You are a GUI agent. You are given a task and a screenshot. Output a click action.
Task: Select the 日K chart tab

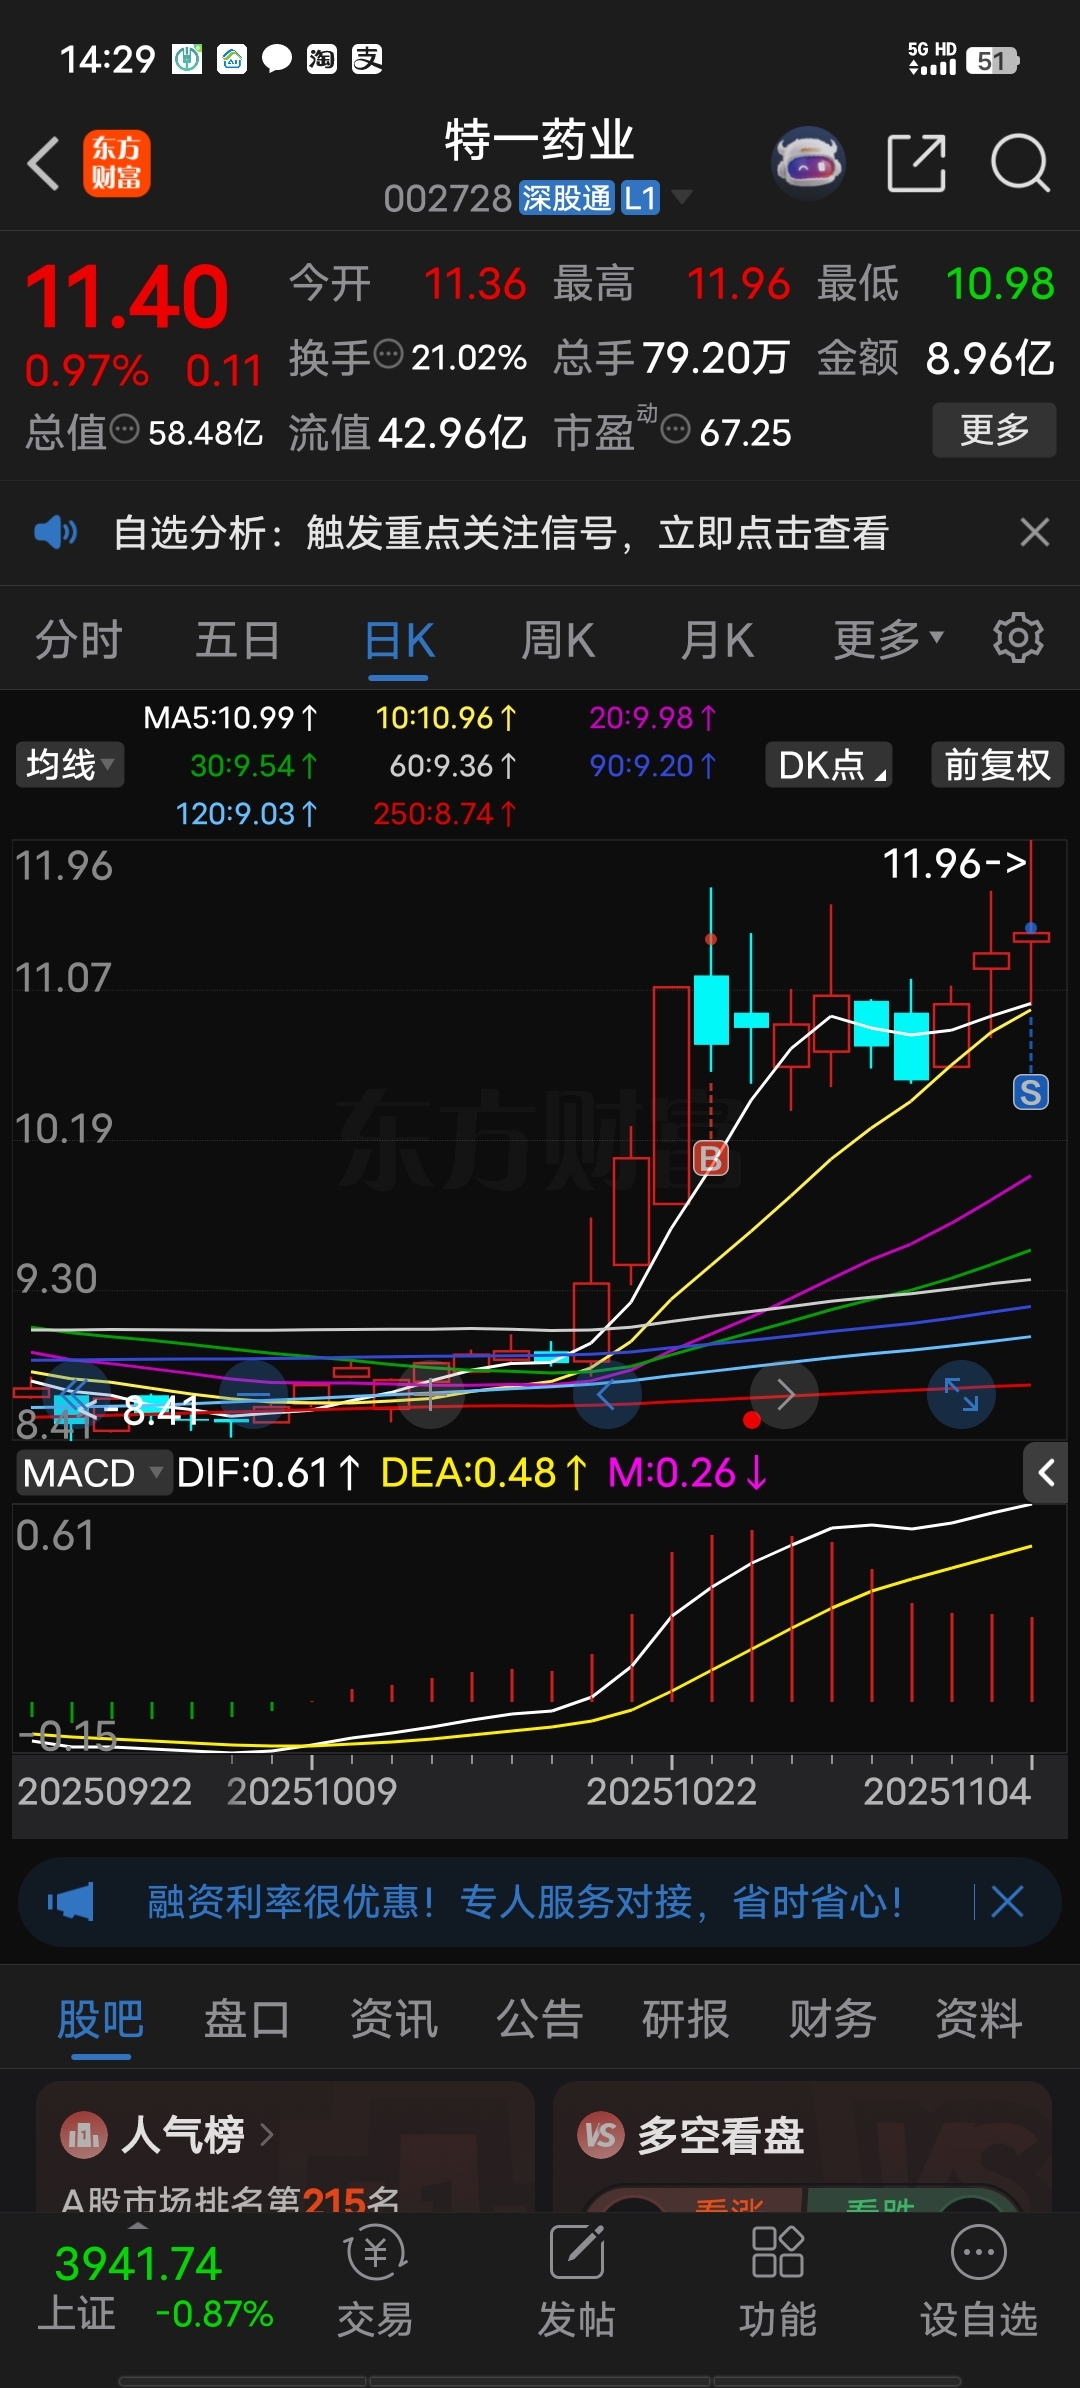click(399, 640)
